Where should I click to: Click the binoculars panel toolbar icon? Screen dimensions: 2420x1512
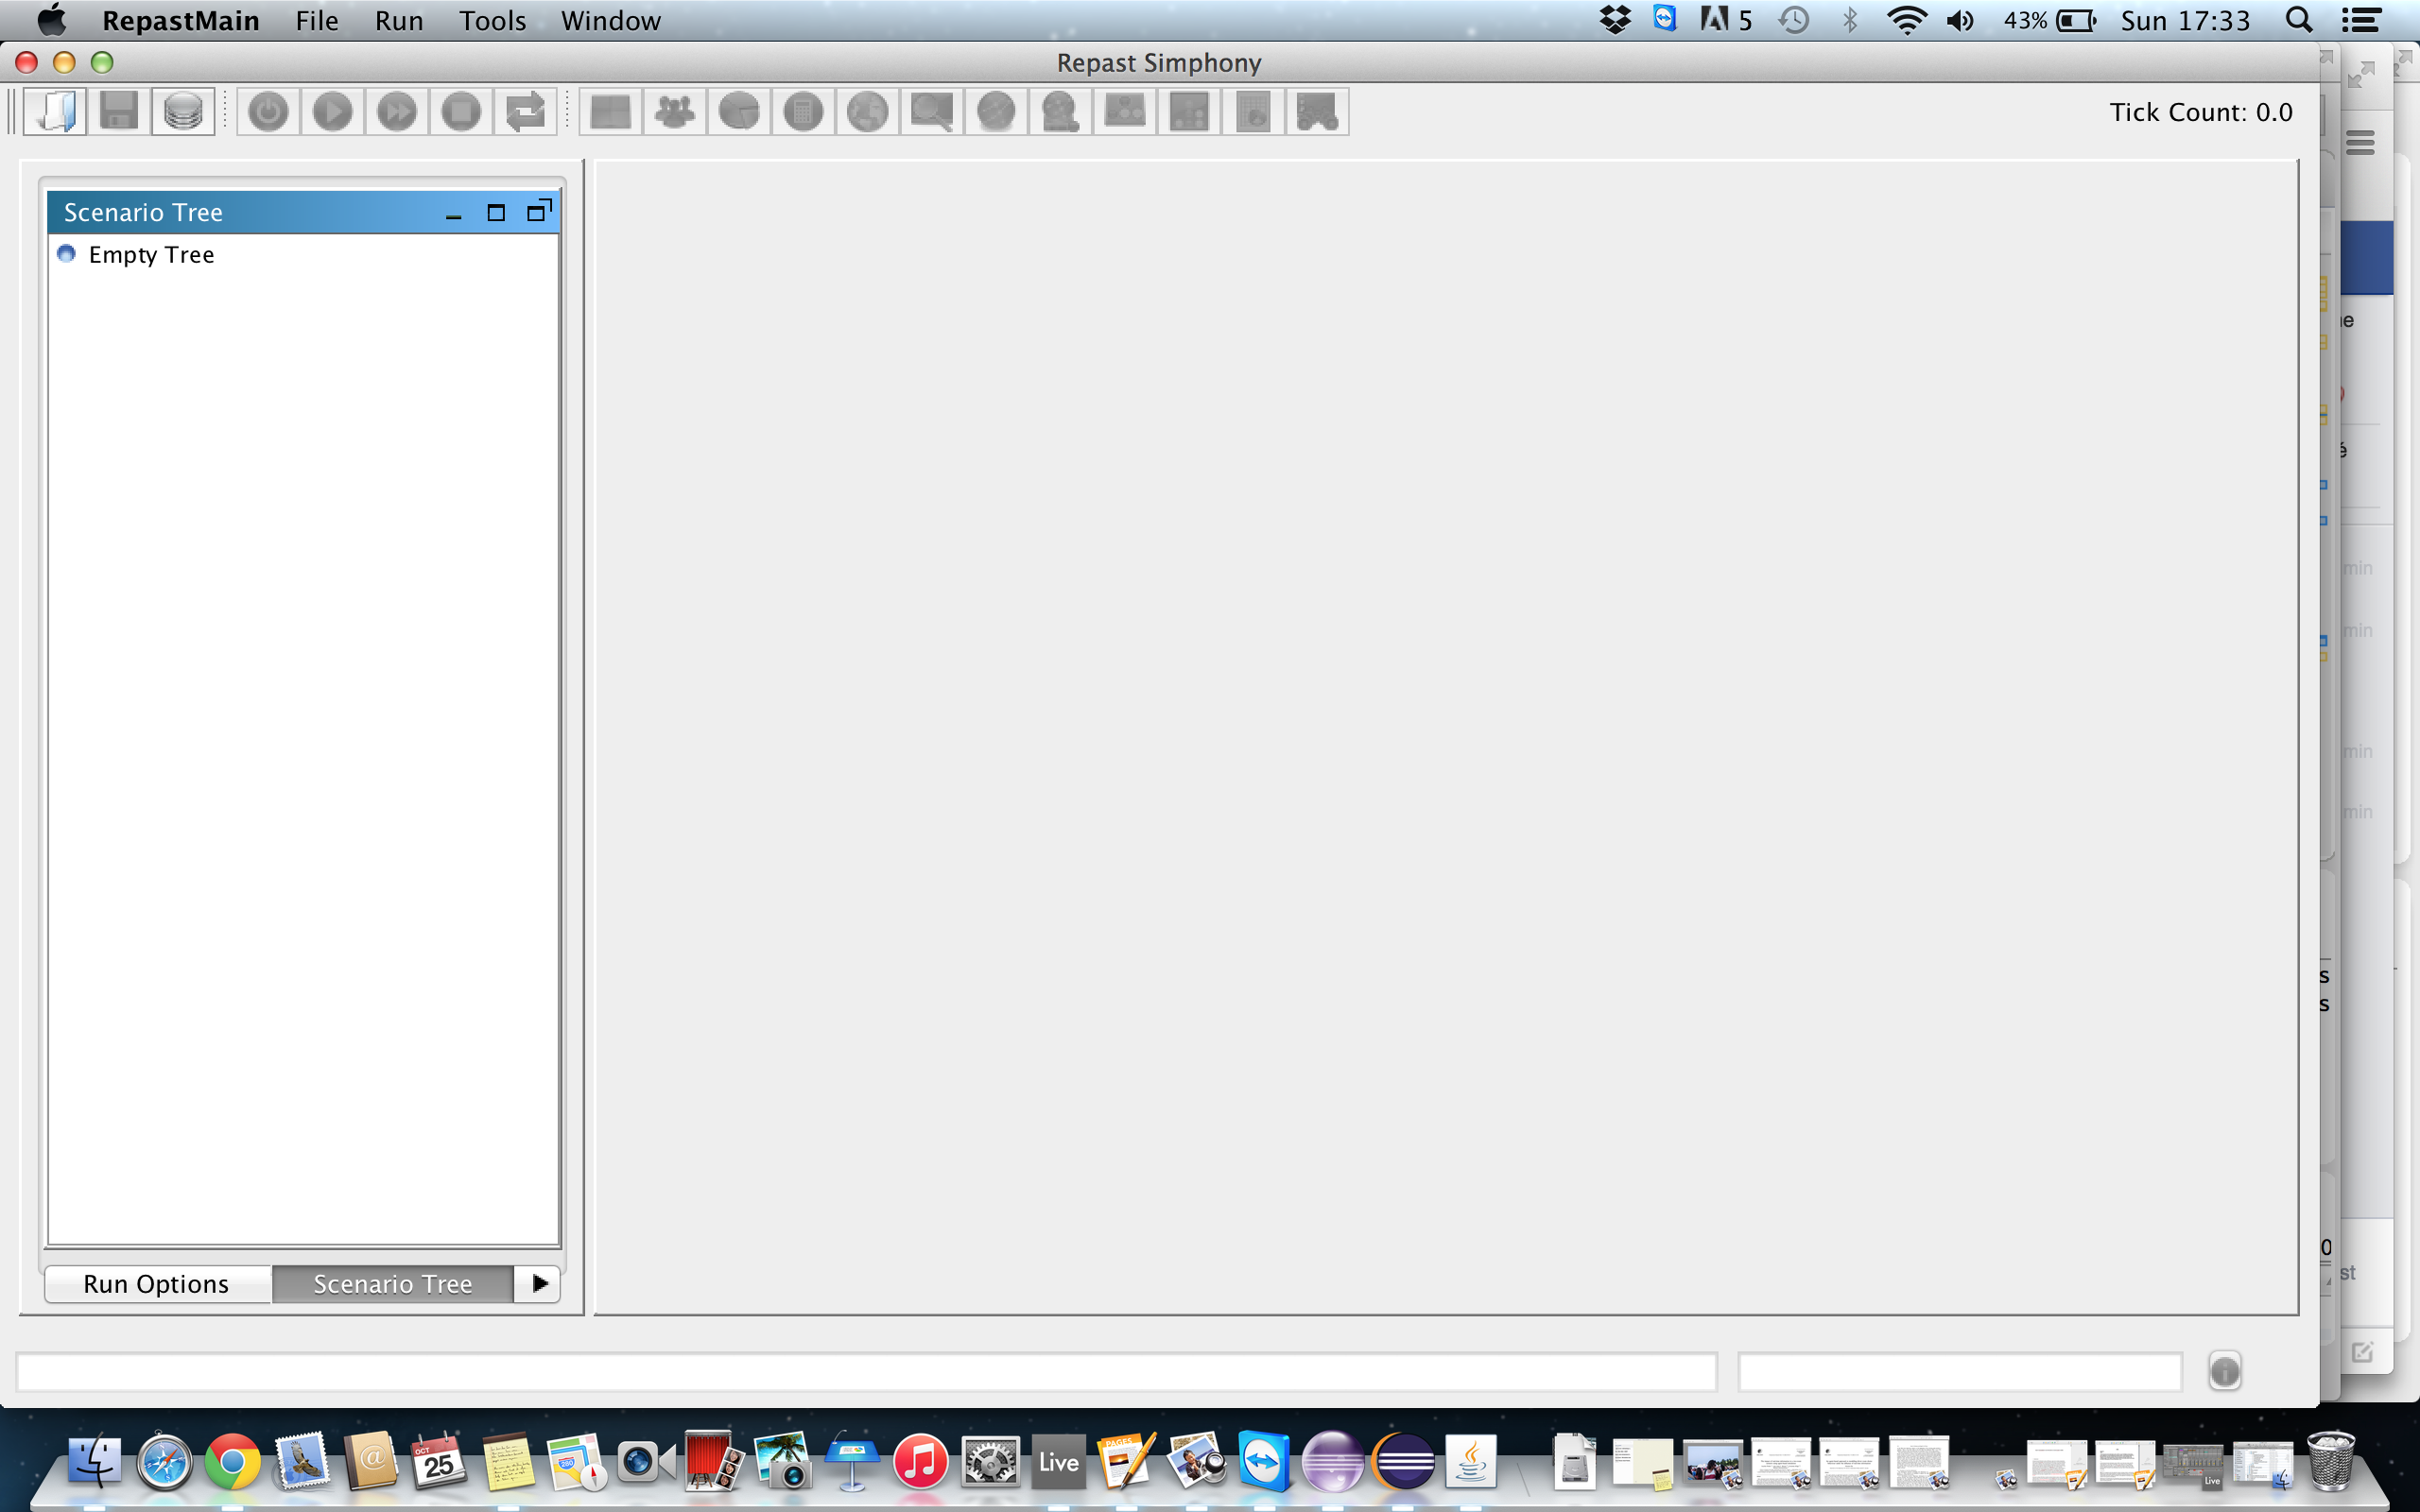[x=1317, y=111]
